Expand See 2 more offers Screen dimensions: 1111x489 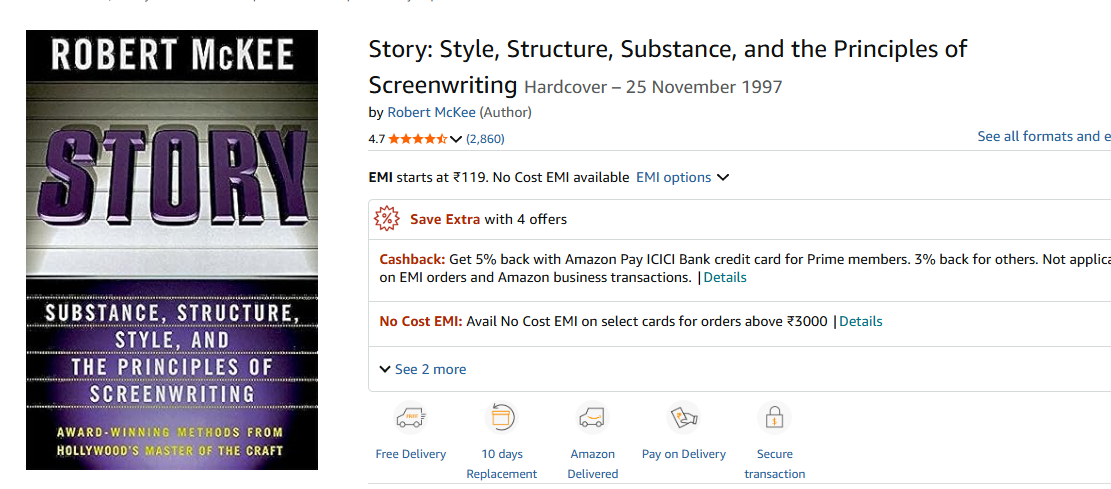coord(423,369)
